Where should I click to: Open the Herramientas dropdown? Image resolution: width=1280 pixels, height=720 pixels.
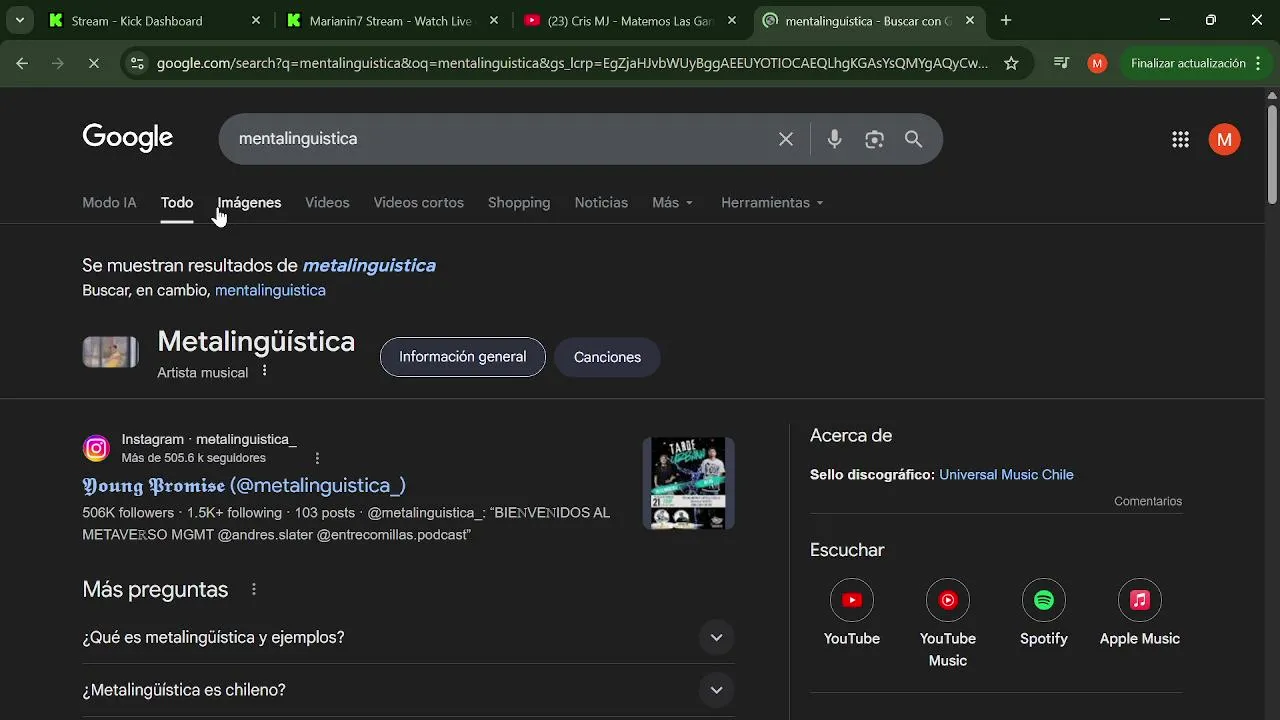[772, 203]
